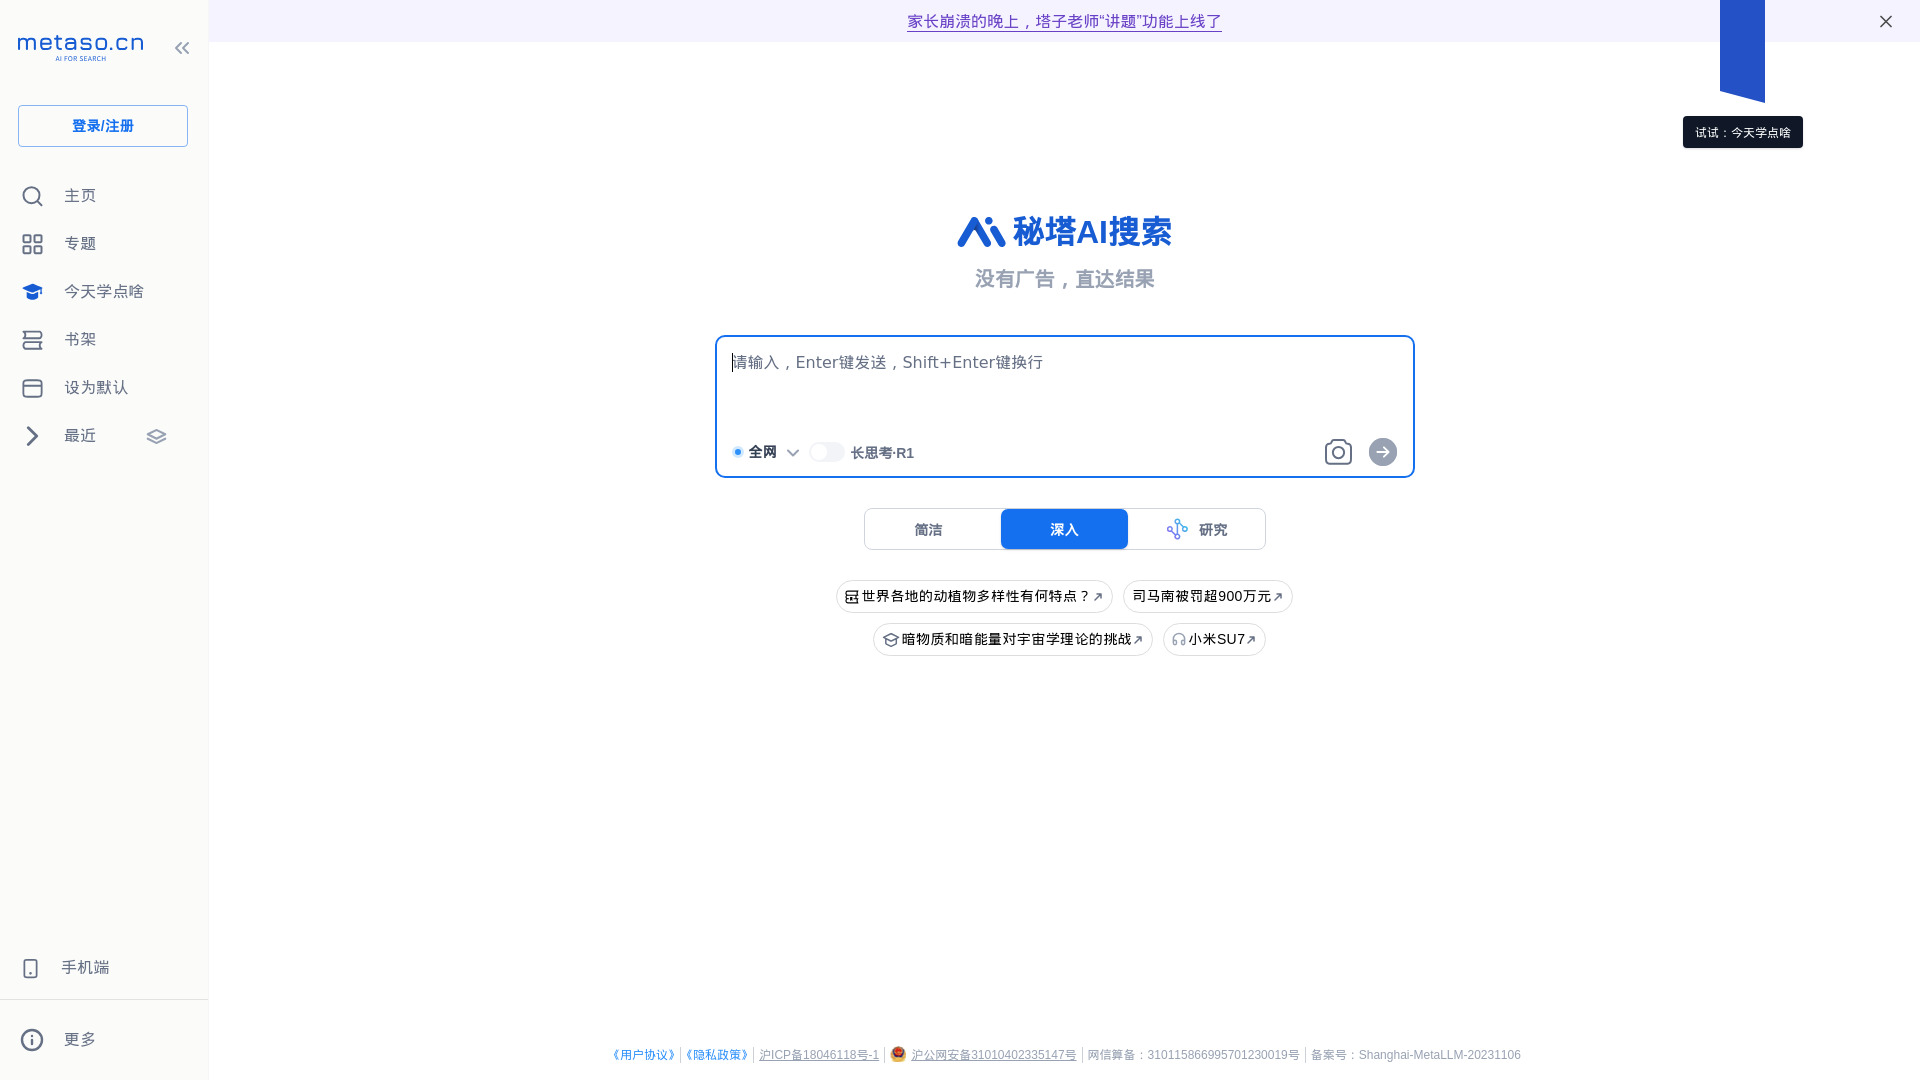Open 今天学点啥 graduation cap icon
Screen dimensions: 1920x1080
[x=32, y=292]
